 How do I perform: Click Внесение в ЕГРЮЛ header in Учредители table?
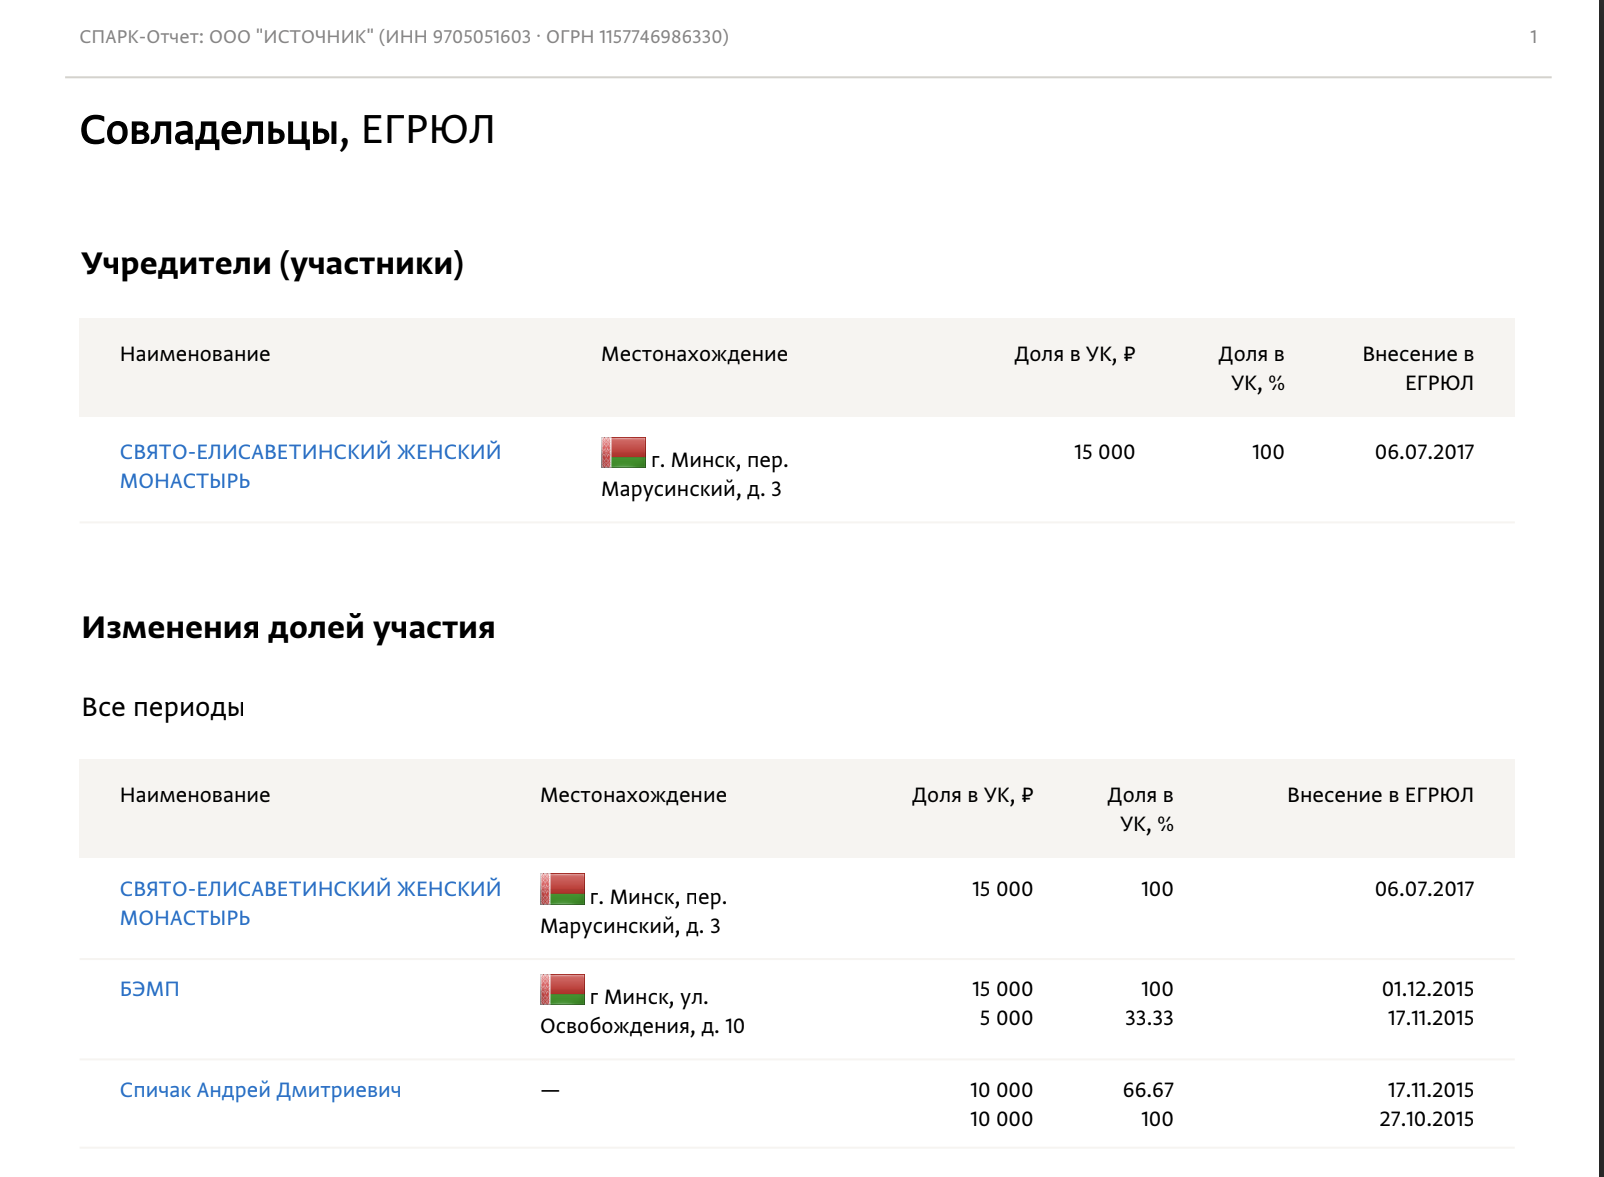point(1418,368)
